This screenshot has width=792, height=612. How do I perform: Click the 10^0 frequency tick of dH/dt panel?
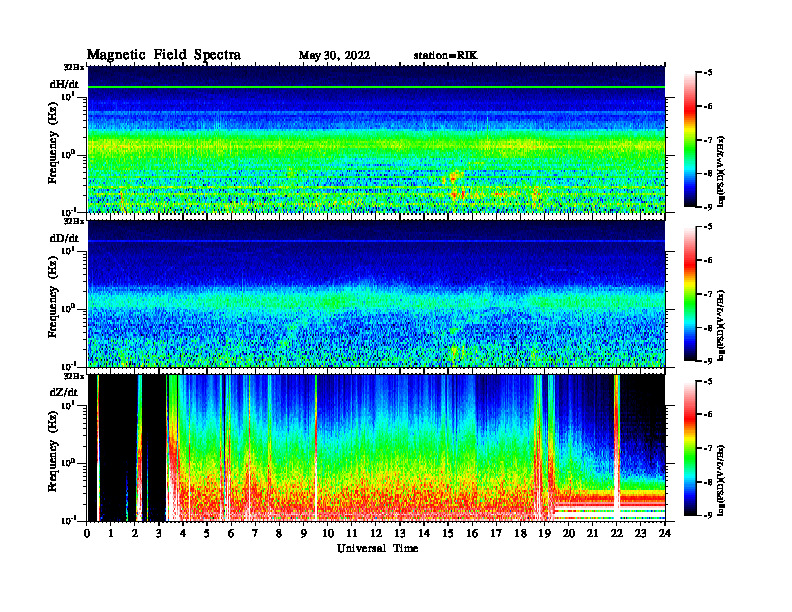coord(68,154)
